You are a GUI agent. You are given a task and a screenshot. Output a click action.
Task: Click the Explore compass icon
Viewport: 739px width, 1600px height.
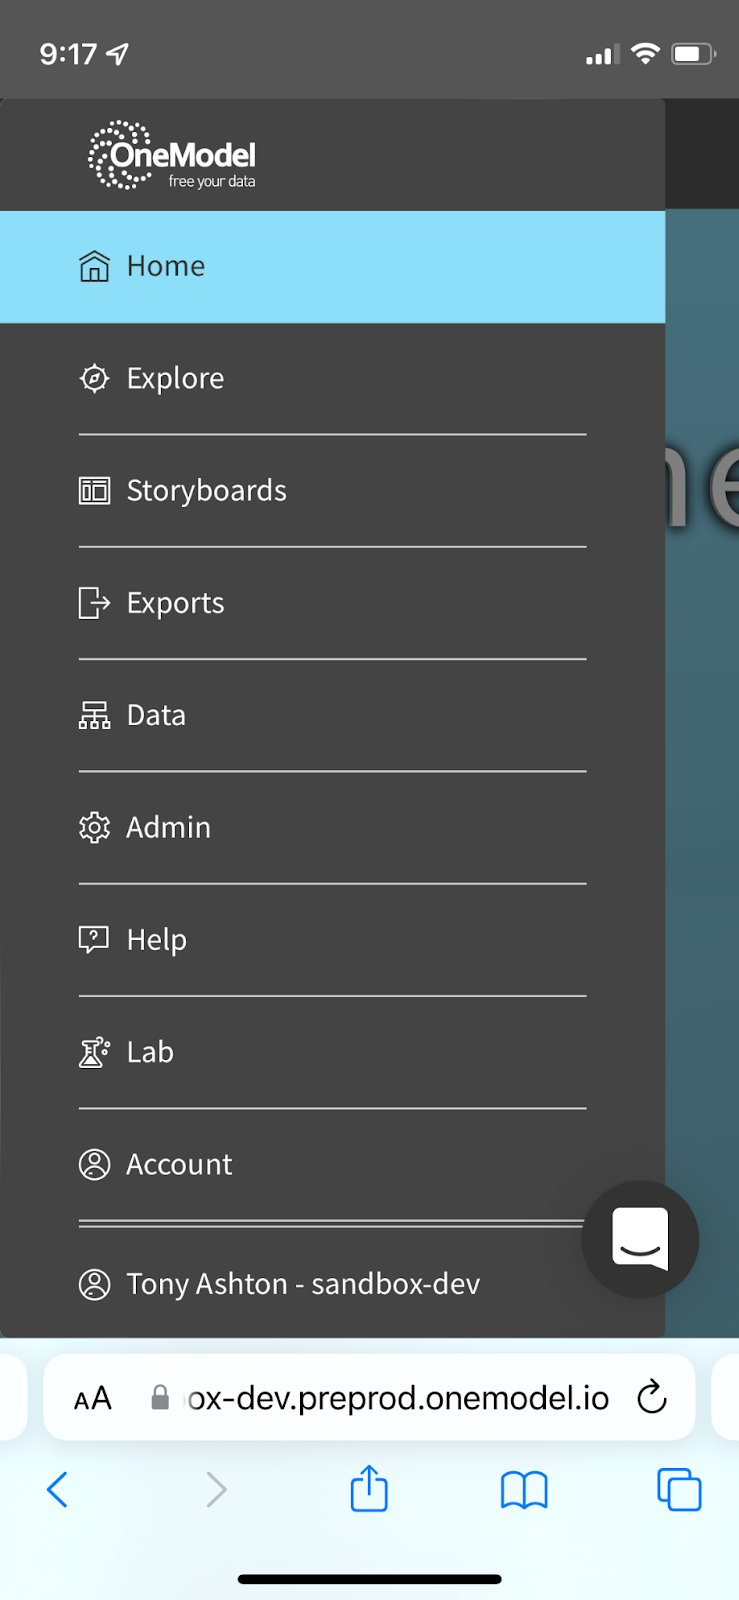[x=94, y=379]
